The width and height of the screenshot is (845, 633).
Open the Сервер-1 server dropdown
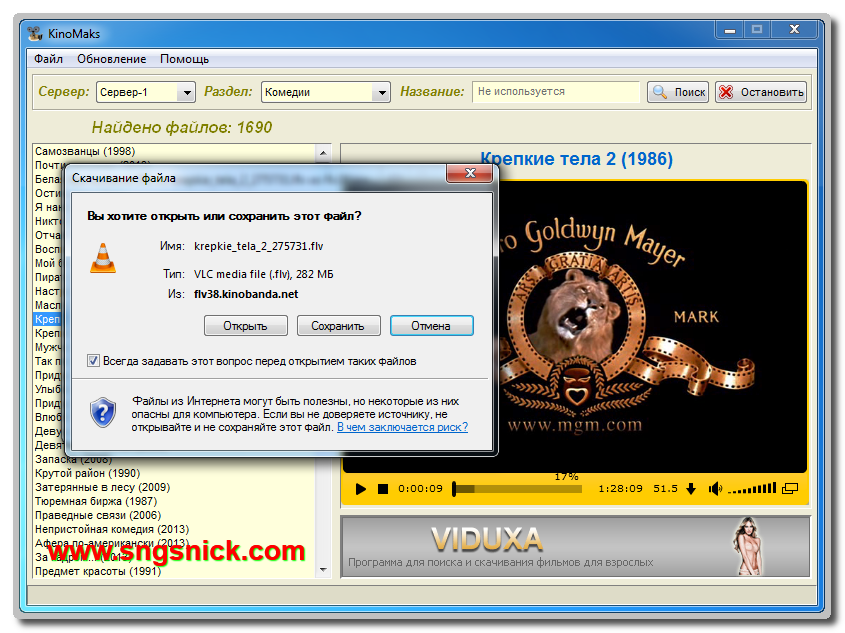tap(146, 92)
